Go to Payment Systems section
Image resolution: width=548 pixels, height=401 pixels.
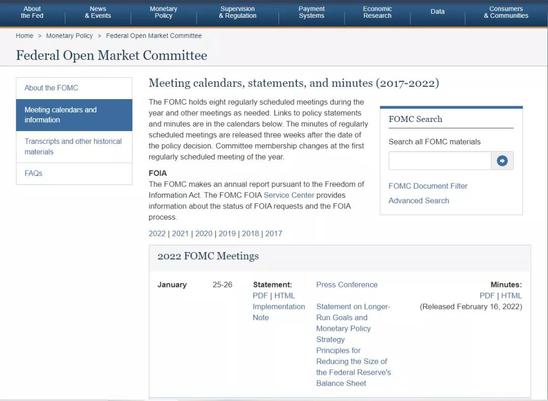click(x=311, y=12)
